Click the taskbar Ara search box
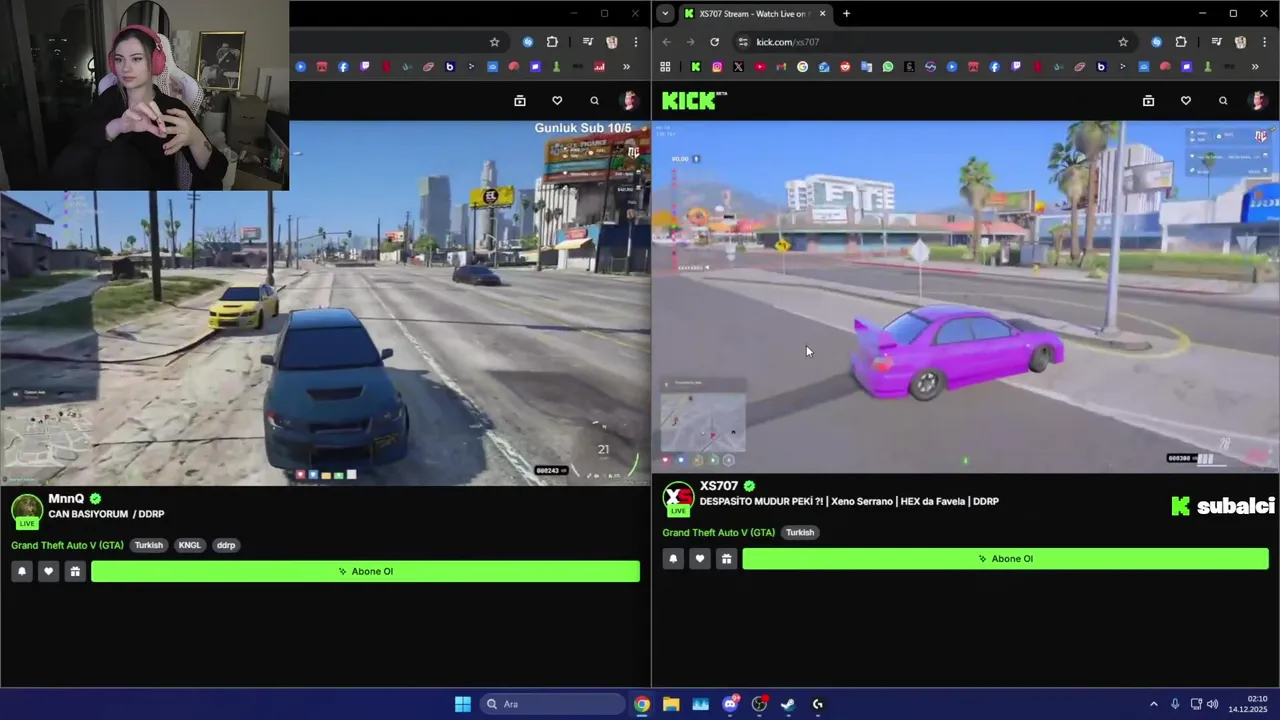This screenshot has height=720, width=1280. pyautogui.click(x=550, y=704)
